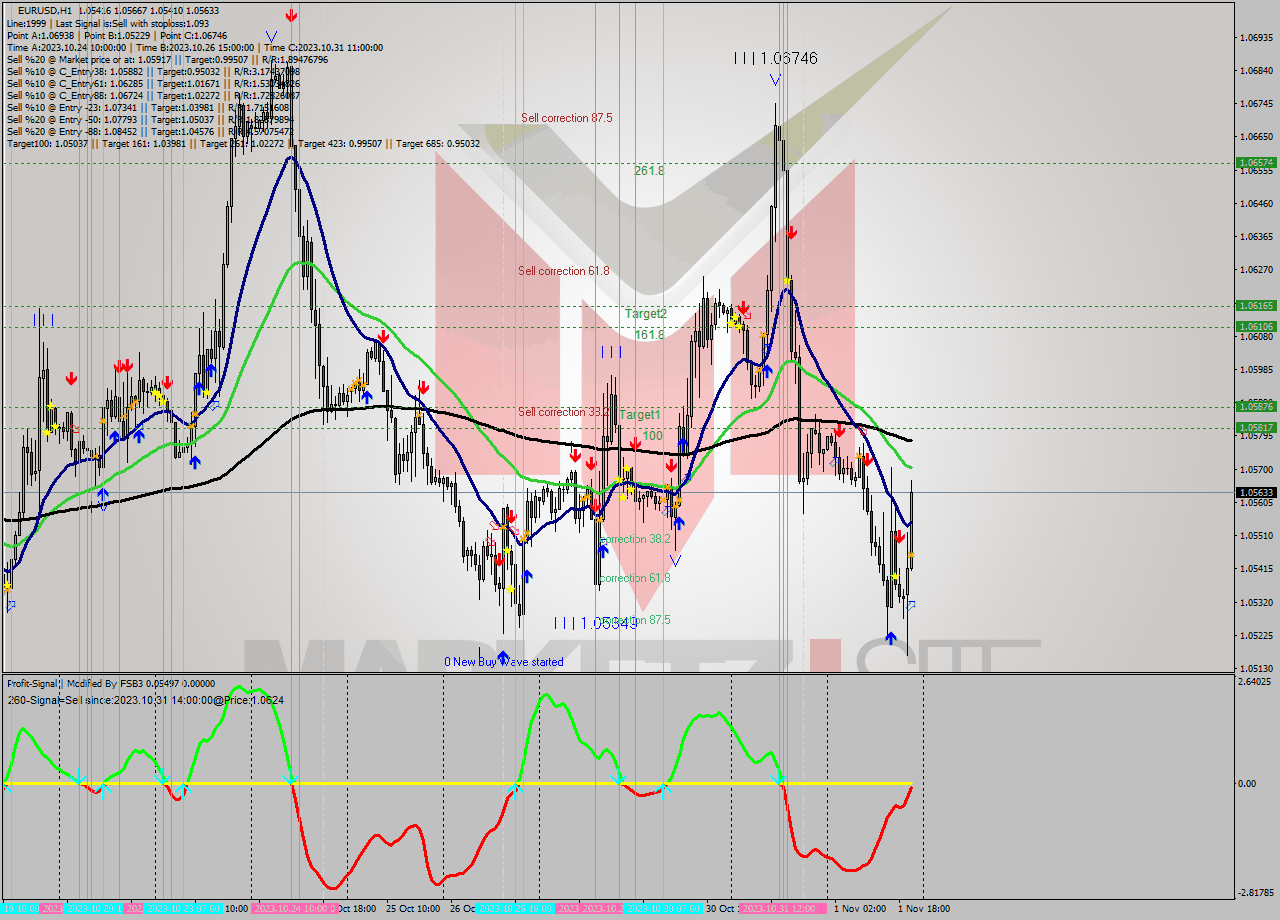The height and width of the screenshot is (920, 1280).
Task: Click the 'Target 685: 0.95032' text
Action: pyautogui.click(x=438, y=143)
